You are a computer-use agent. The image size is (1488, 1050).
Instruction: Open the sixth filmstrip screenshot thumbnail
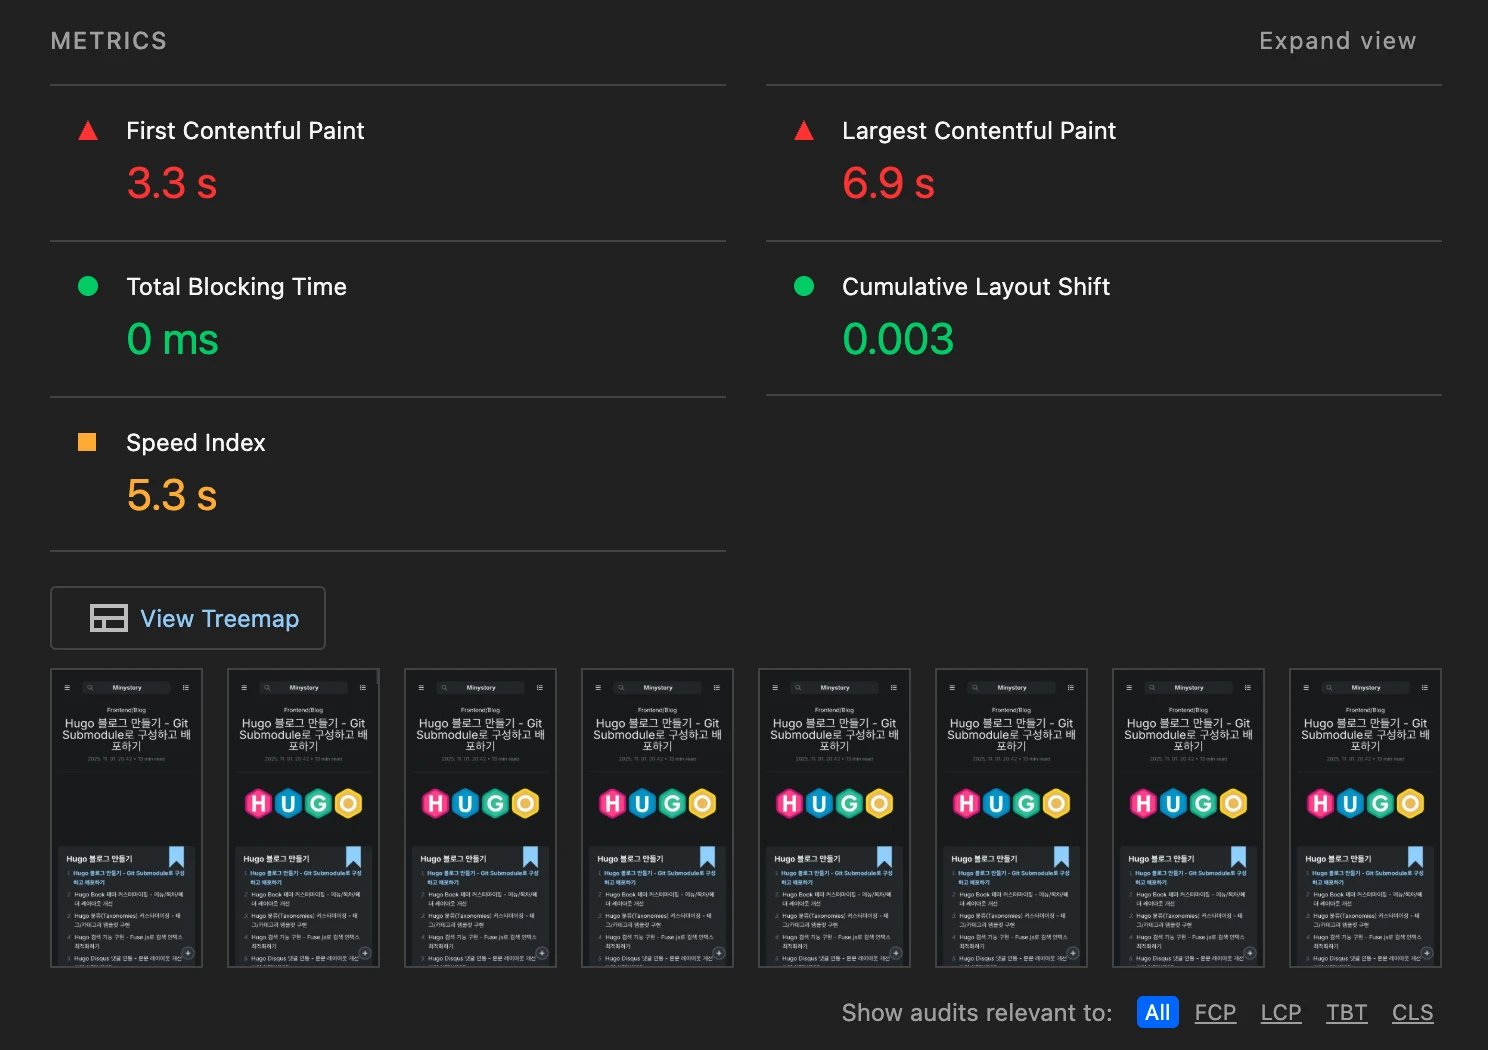pyautogui.click(x=1012, y=818)
